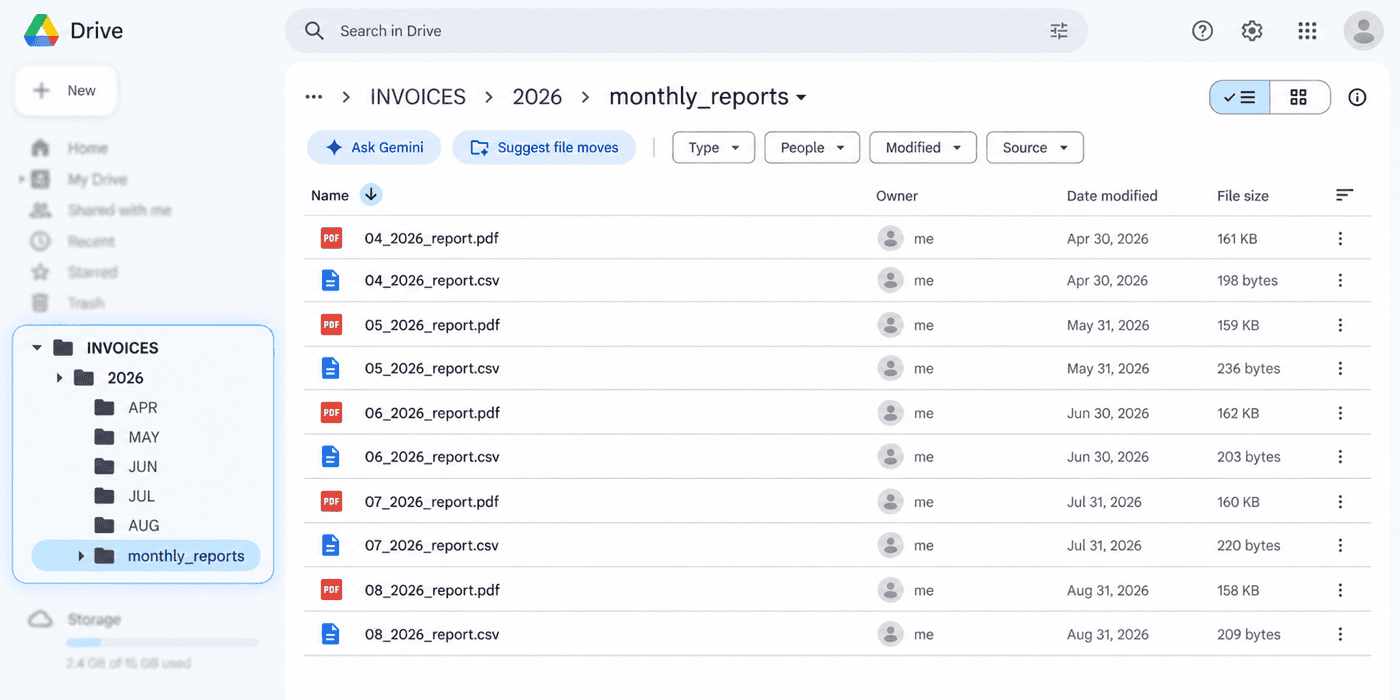1400x700 pixels.
Task: Open the Google apps grid icon
Action: pyautogui.click(x=1307, y=31)
